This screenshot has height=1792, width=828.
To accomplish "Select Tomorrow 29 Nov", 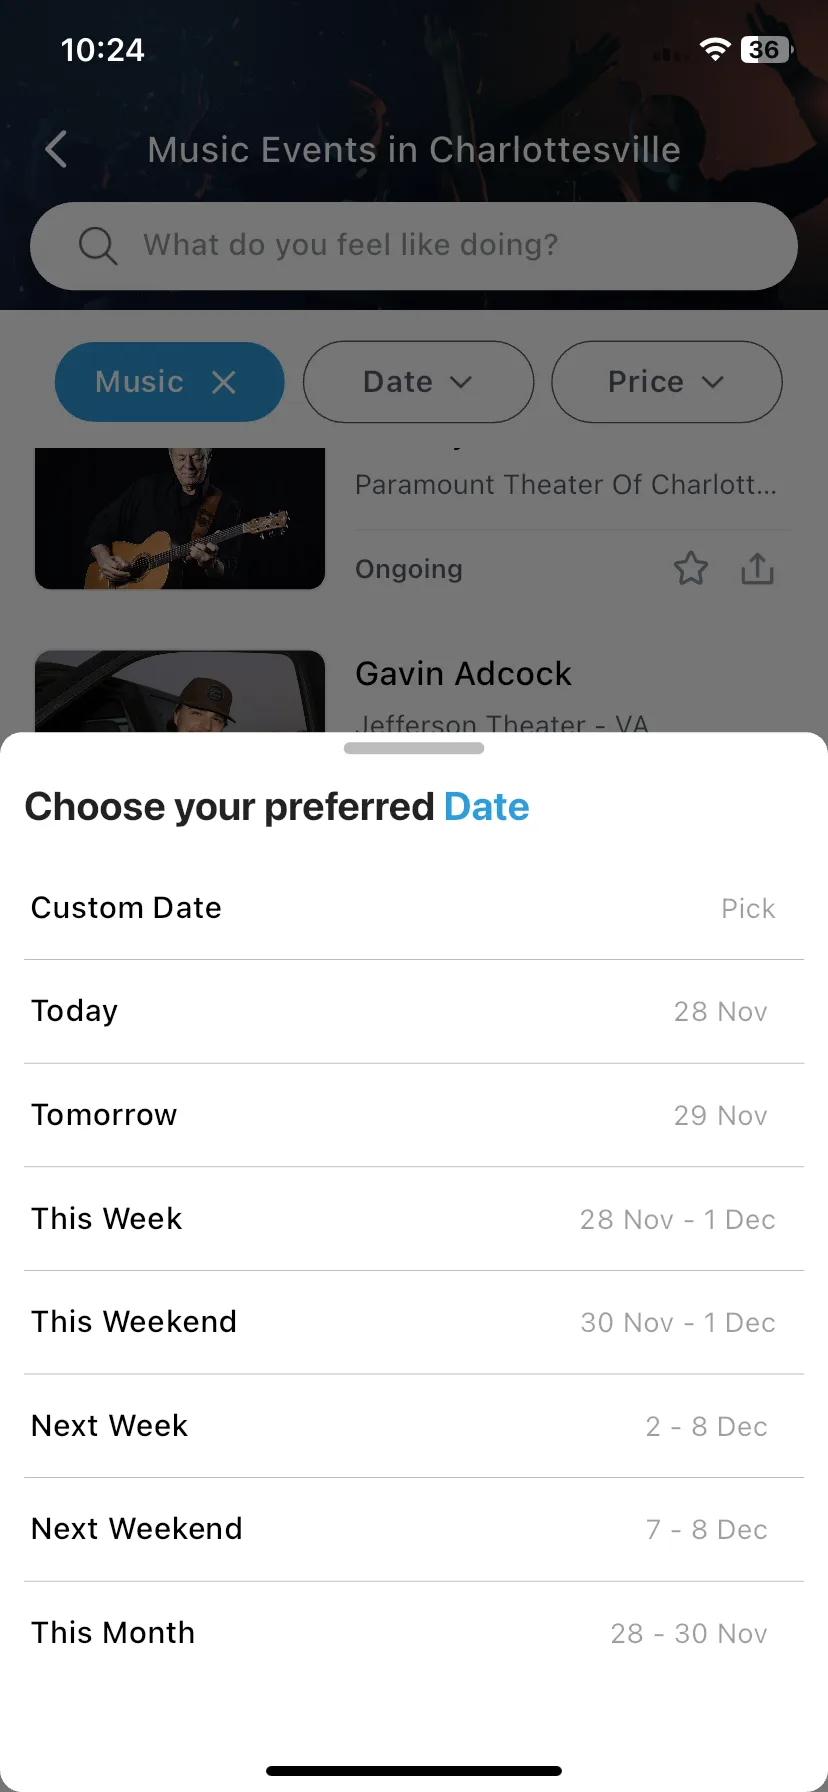I will (x=414, y=1115).
